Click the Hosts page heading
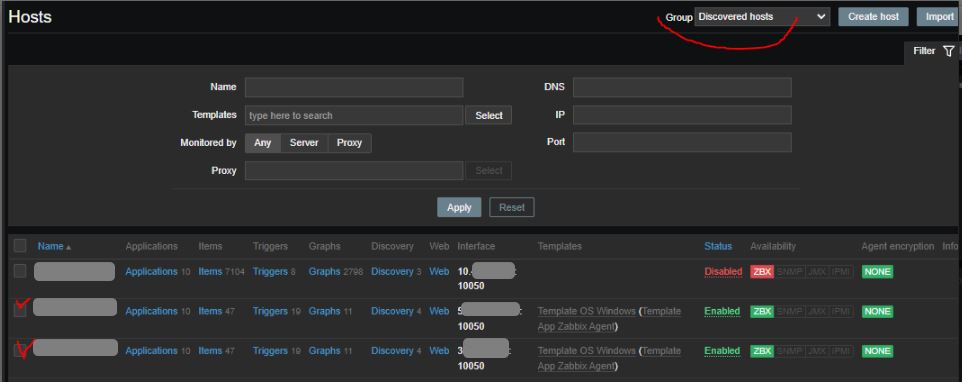Image resolution: width=962 pixels, height=382 pixels. coord(30,17)
